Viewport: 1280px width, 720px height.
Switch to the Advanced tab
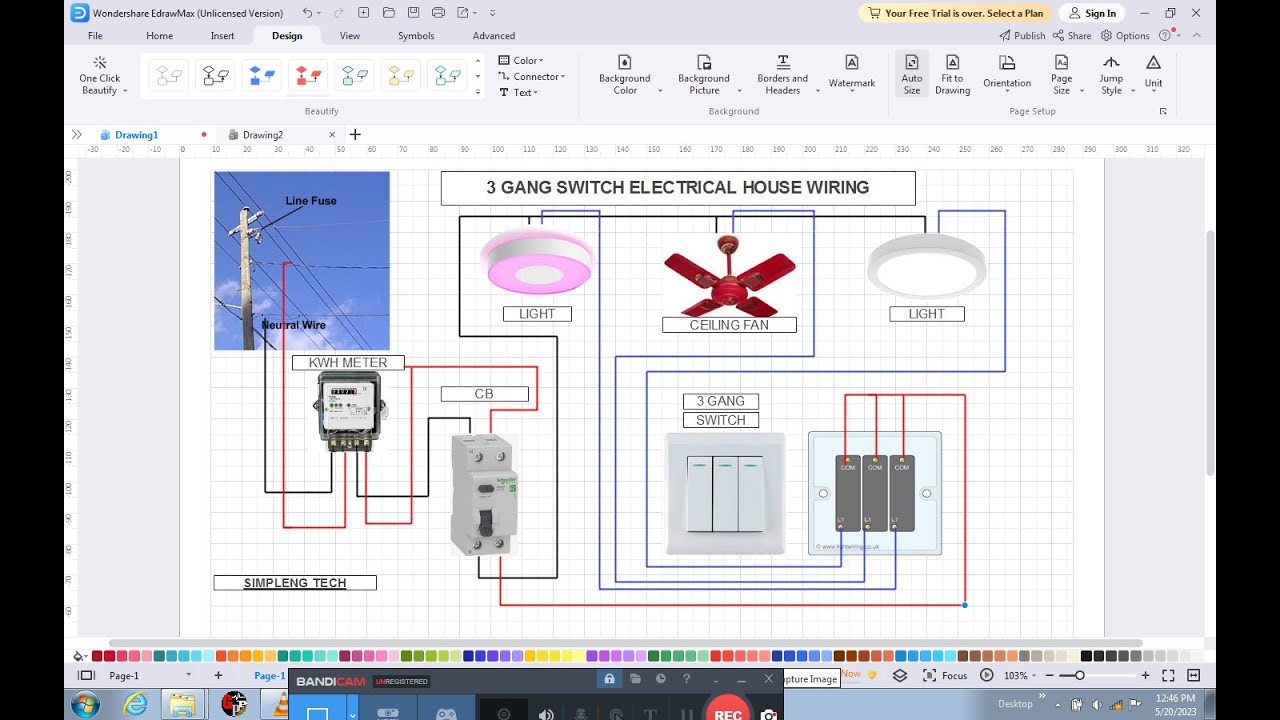(494, 35)
